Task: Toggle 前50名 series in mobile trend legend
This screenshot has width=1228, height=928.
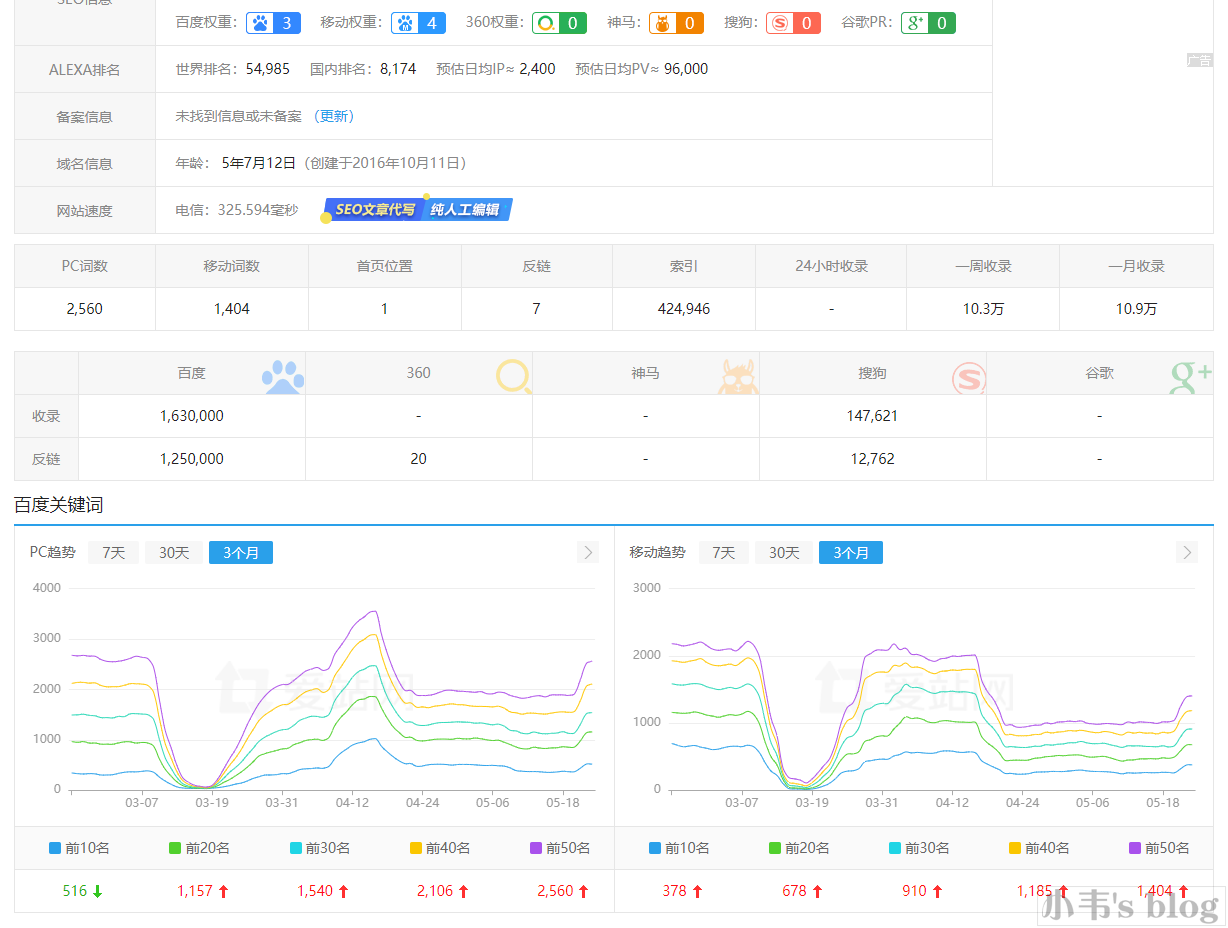Action: tap(1159, 848)
